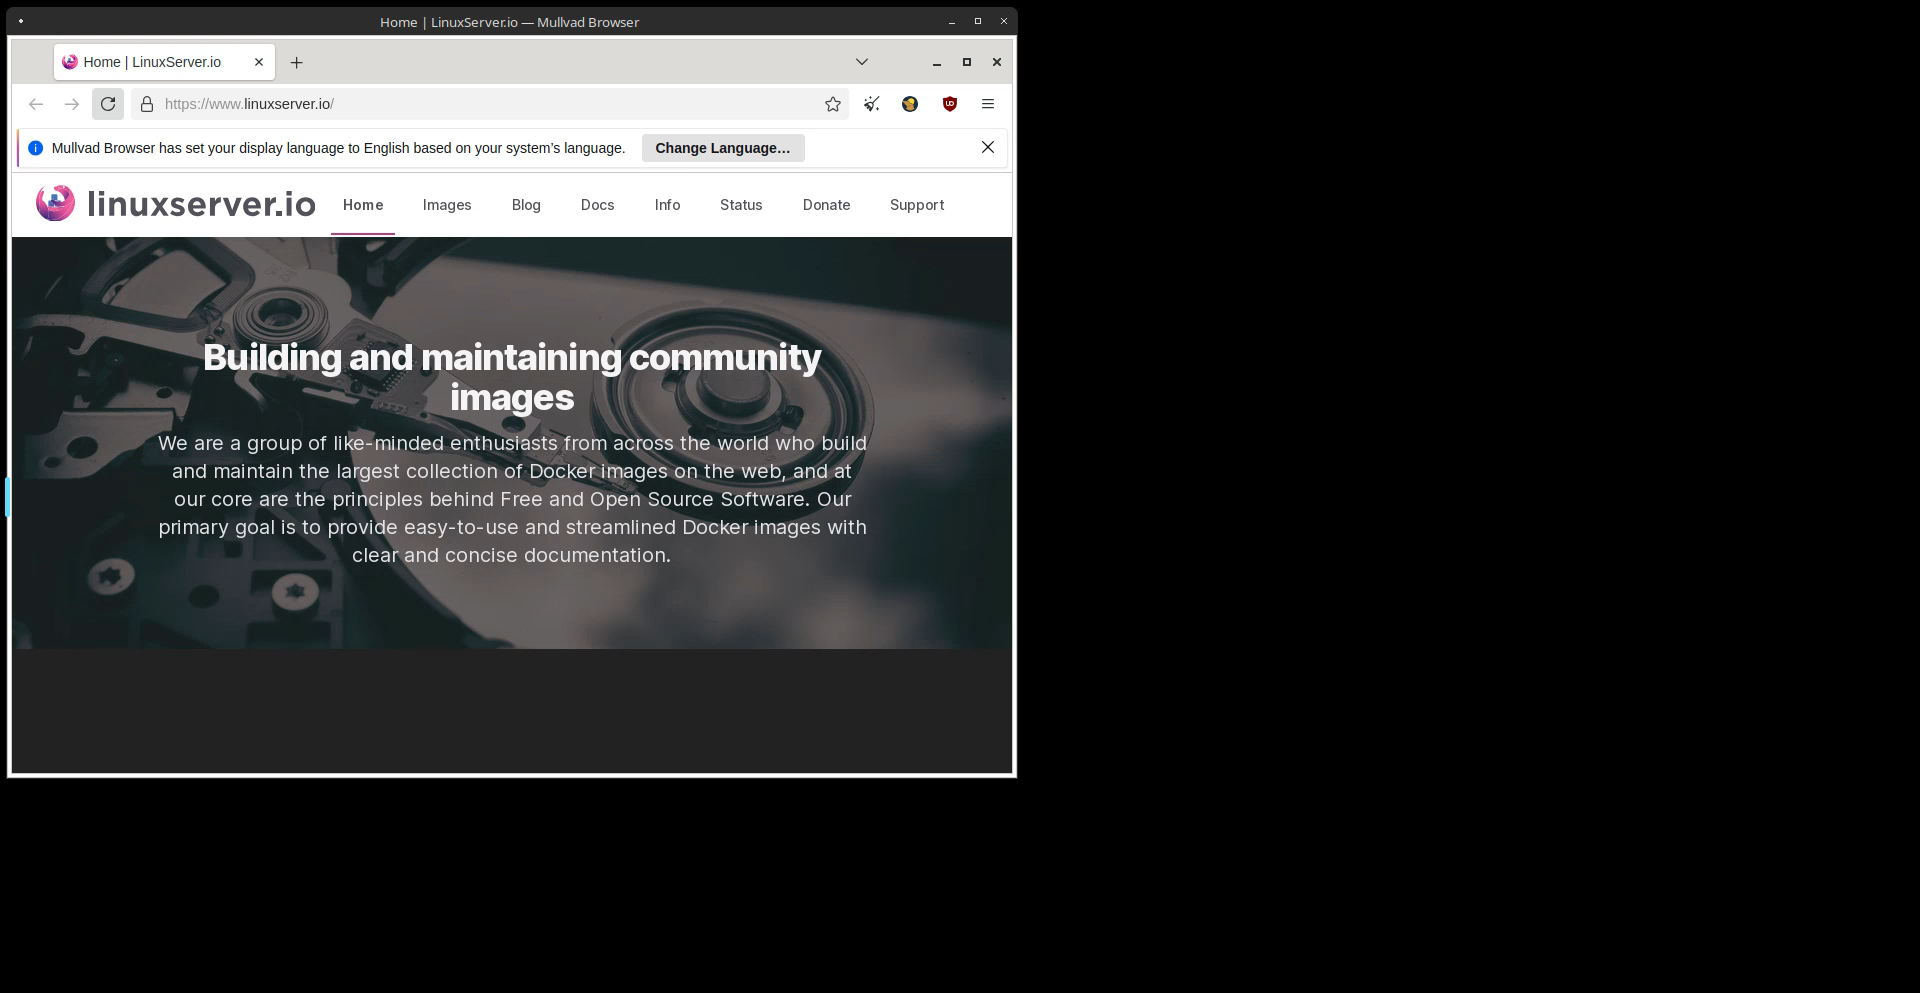Select the Home | LinuxServer.io browser tab

click(152, 62)
